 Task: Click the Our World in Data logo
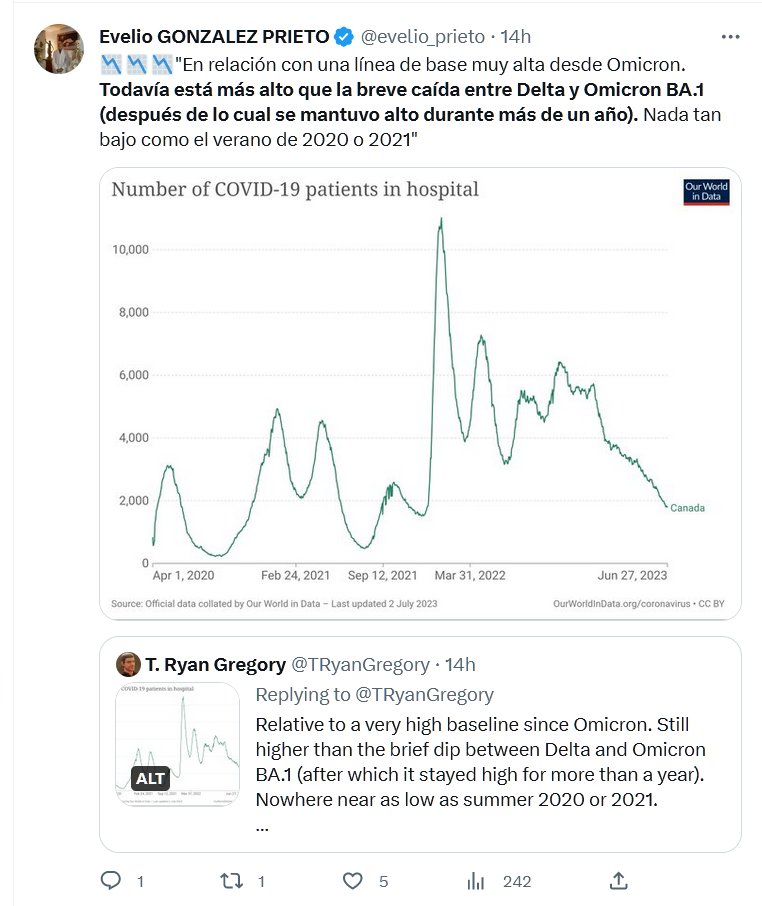point(706,192)
